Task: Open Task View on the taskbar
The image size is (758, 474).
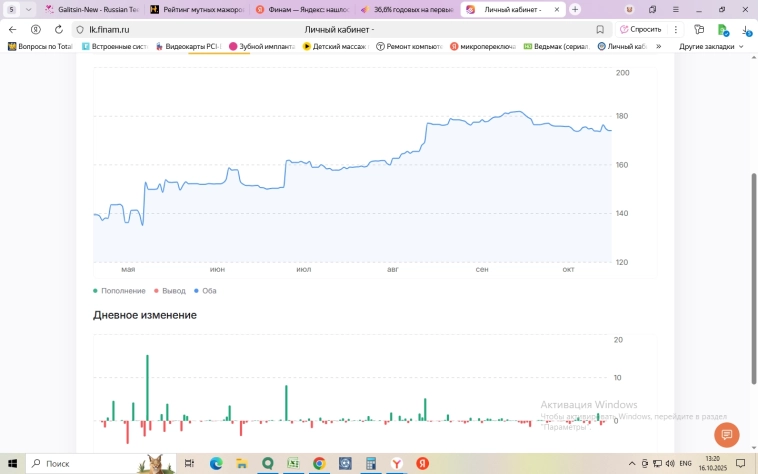Action: tap(189, 464)
